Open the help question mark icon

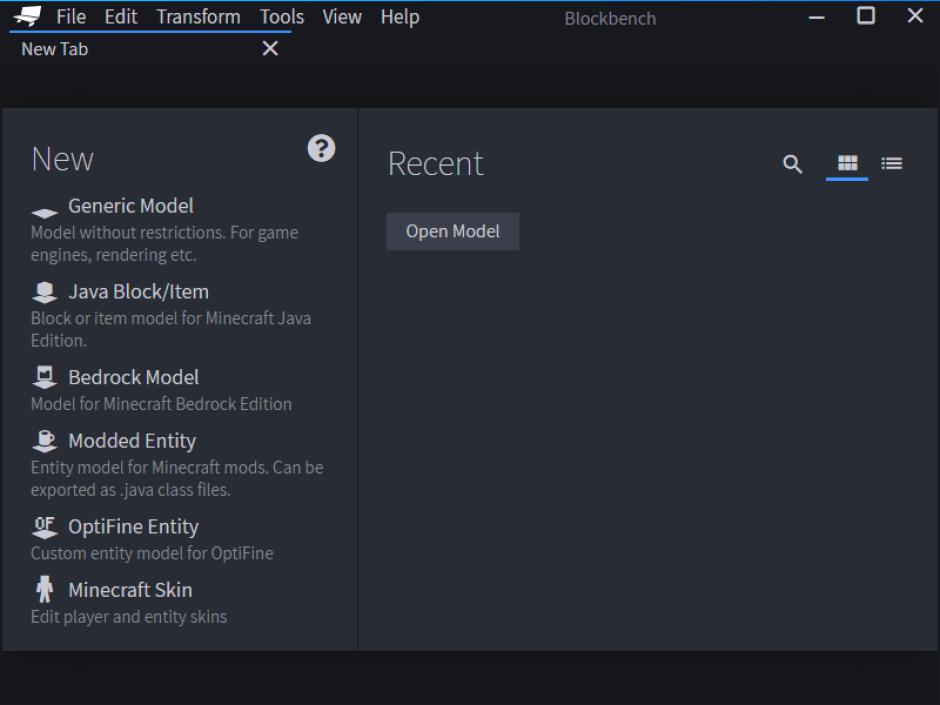(x=321, y=148)
